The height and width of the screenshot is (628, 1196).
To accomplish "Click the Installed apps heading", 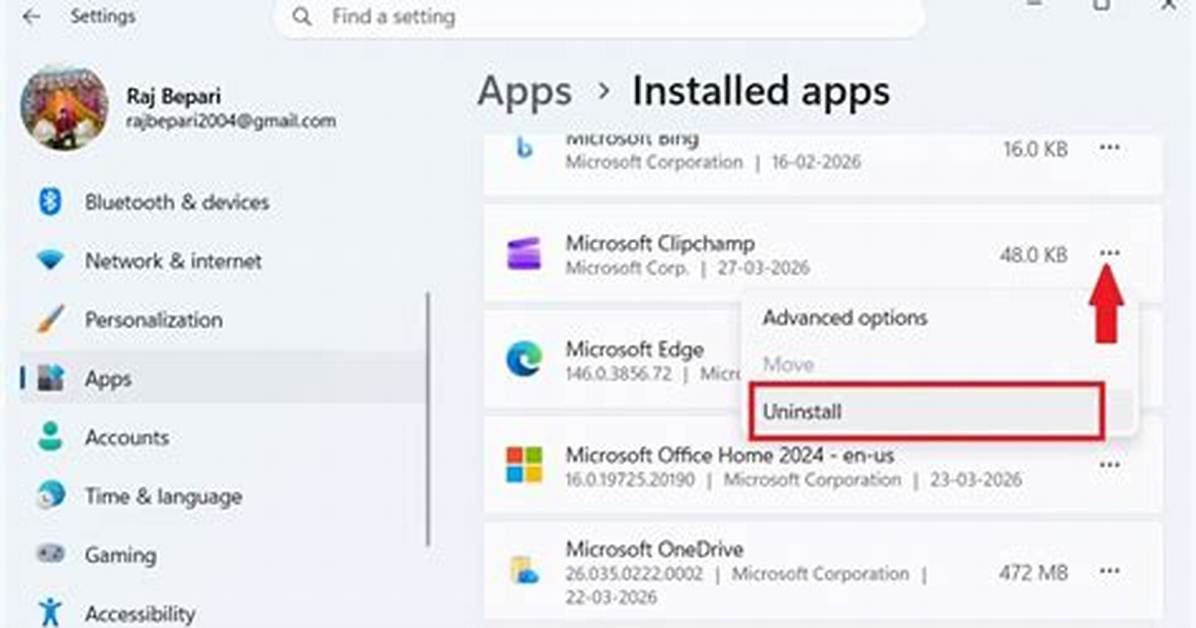I will pos(760,92).
